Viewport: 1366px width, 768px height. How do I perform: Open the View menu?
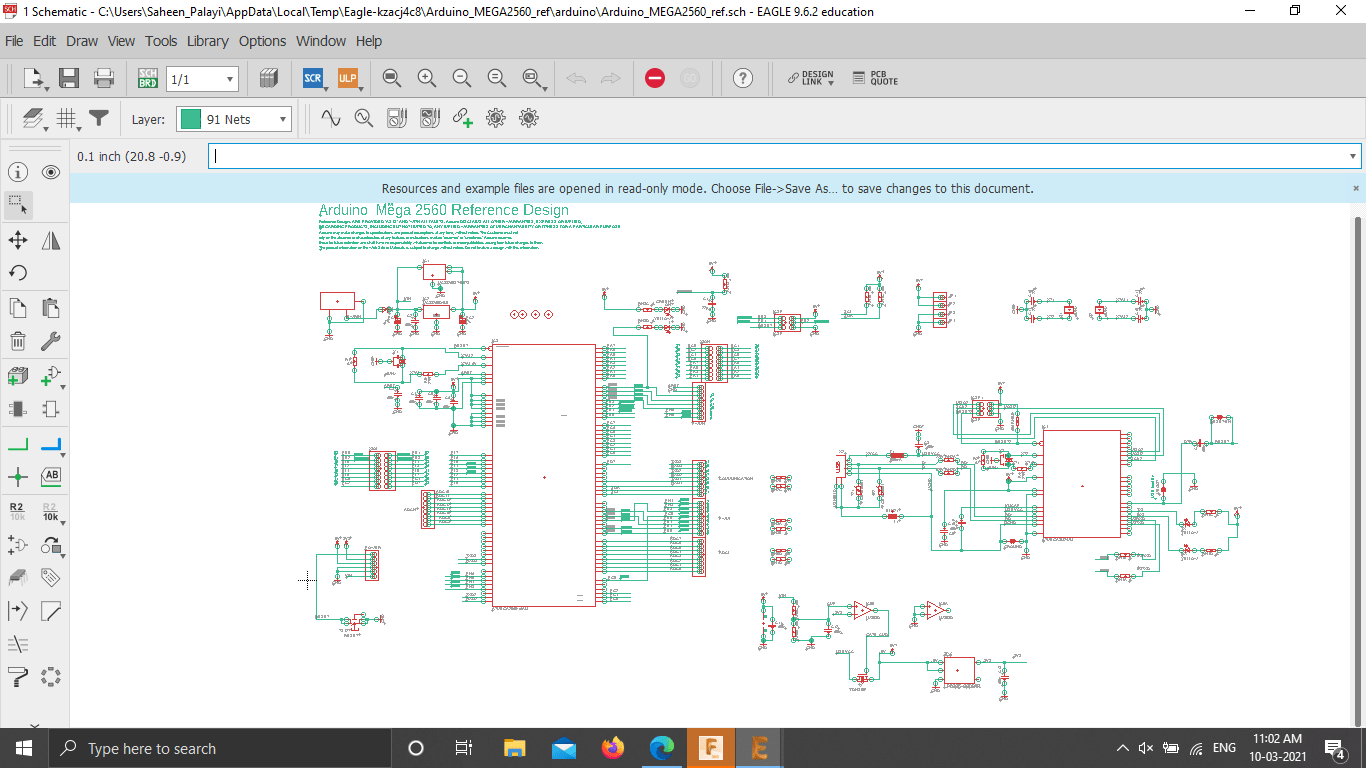[x=121, y=41]
